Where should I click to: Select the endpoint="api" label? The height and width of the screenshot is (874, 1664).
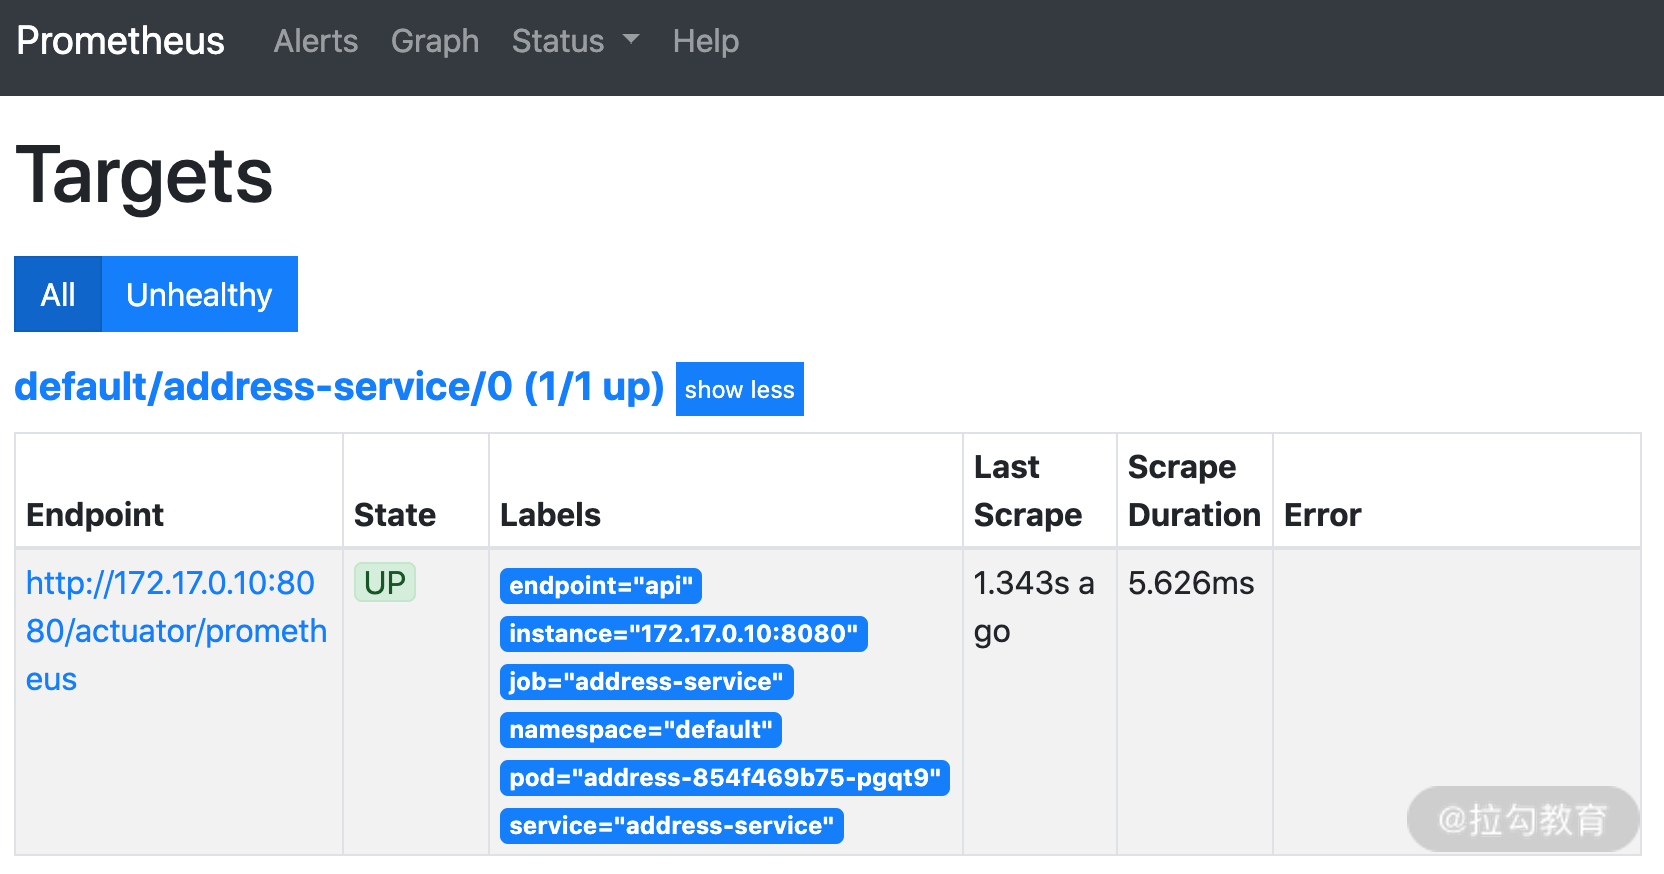601,586
